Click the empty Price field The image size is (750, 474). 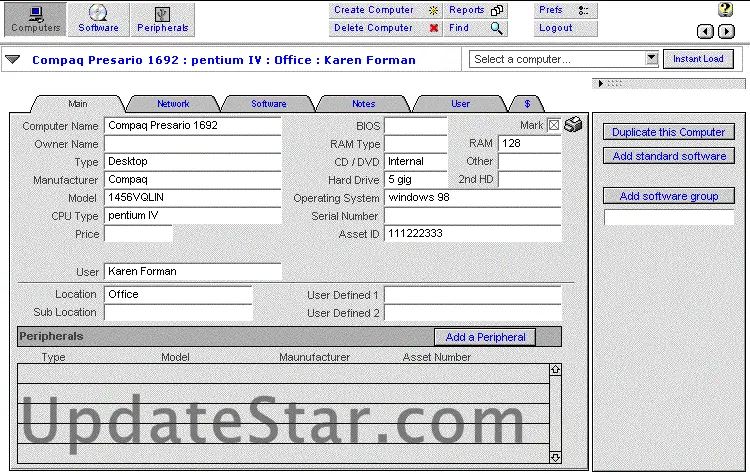(138, 234)
